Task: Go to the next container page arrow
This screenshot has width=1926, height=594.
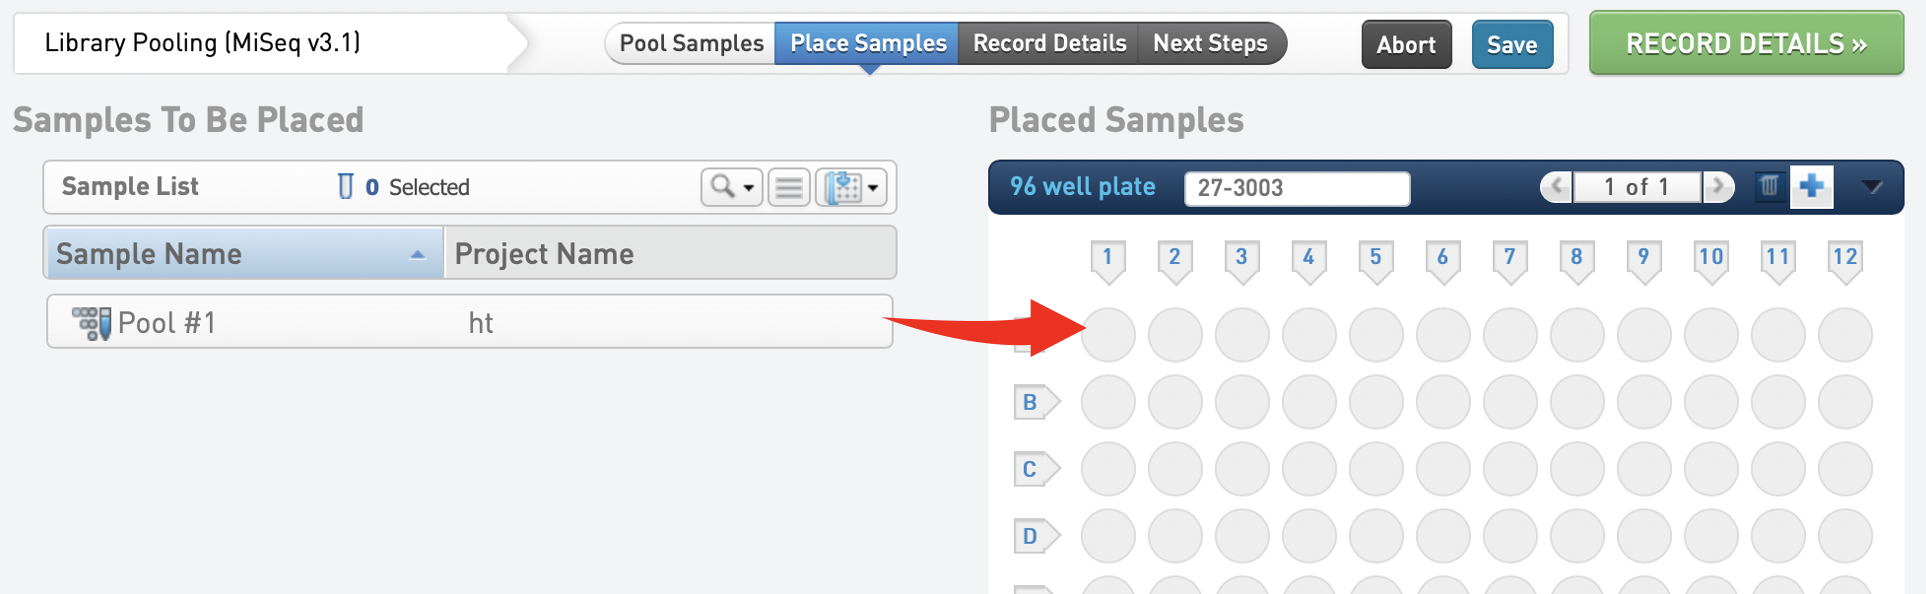Action: click(1718, 186)
